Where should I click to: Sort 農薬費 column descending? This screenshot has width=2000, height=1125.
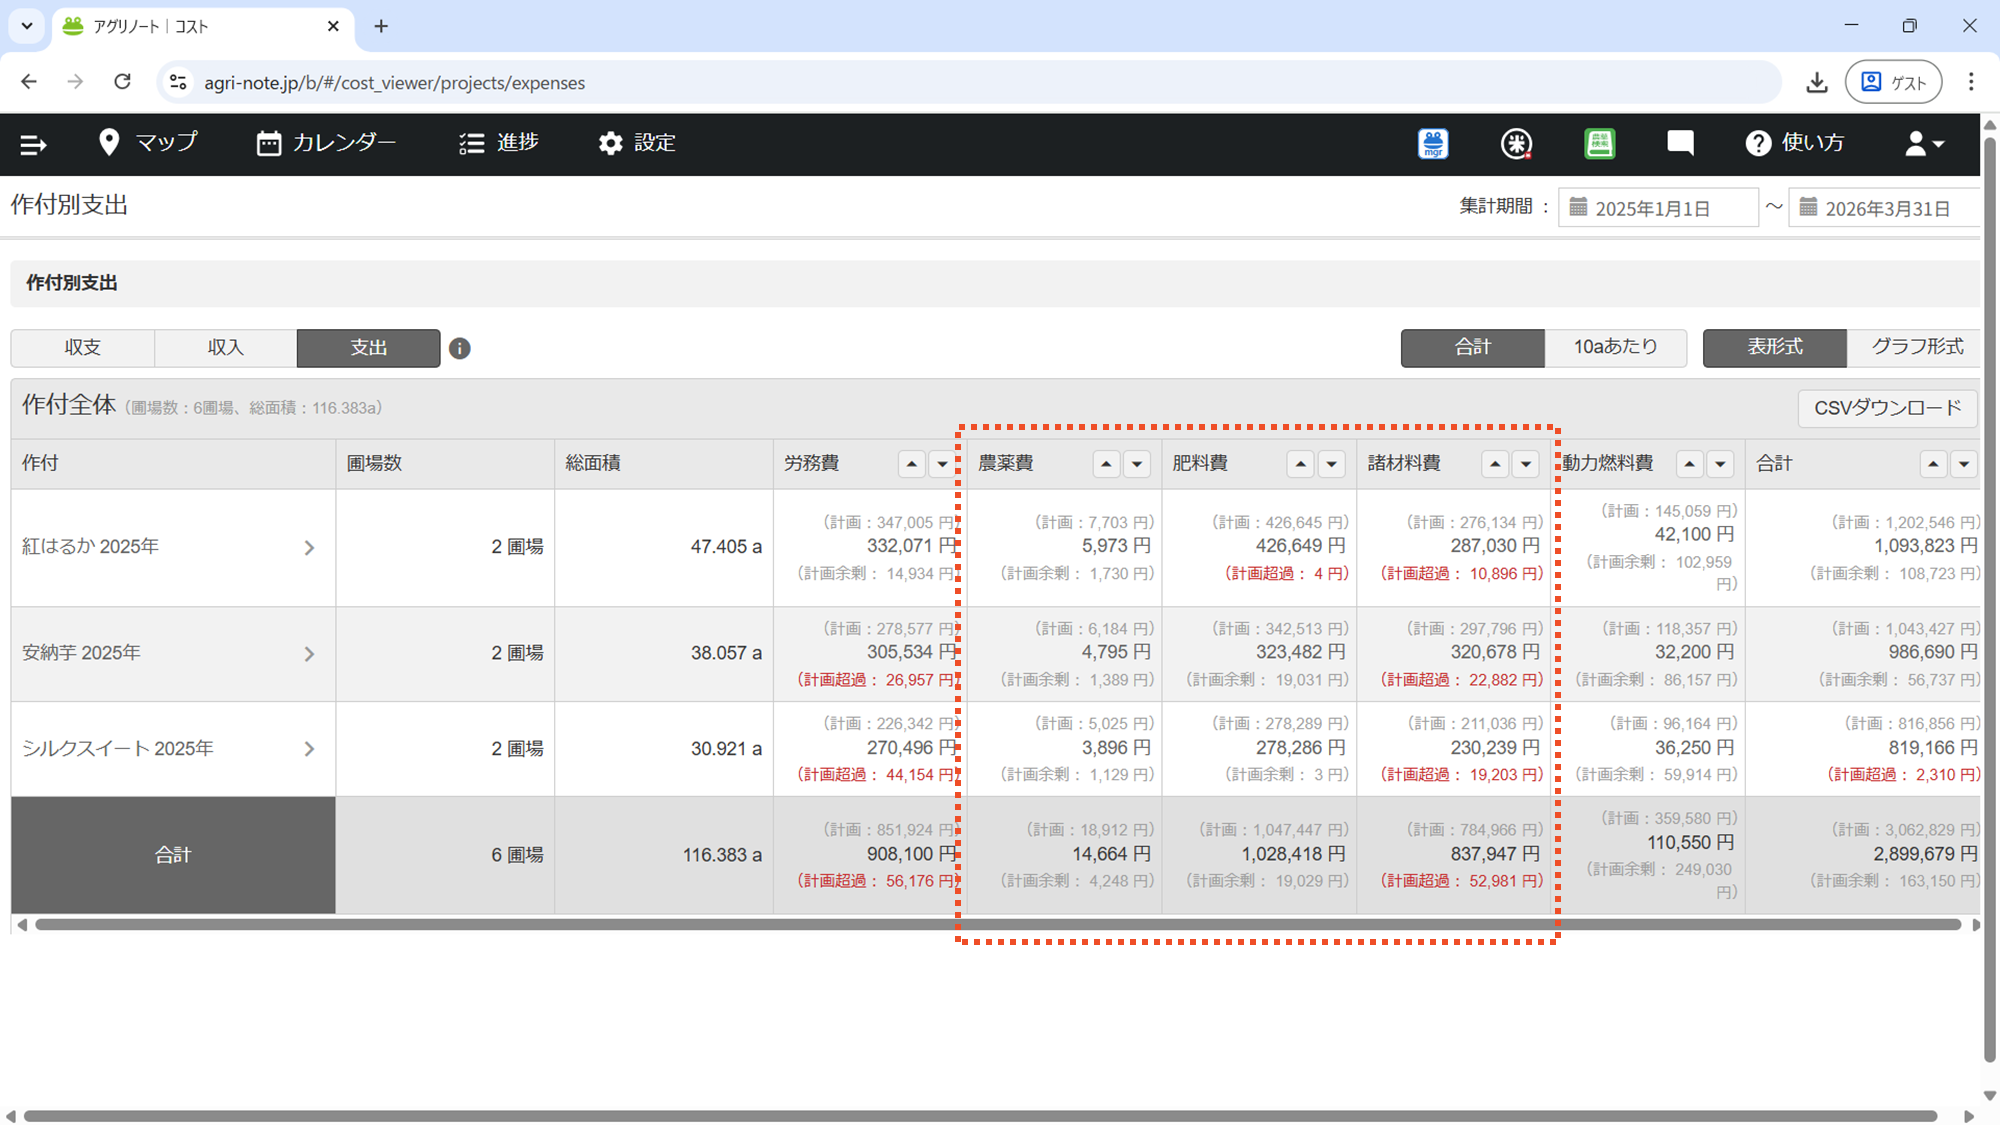[x=1137, y=464]
